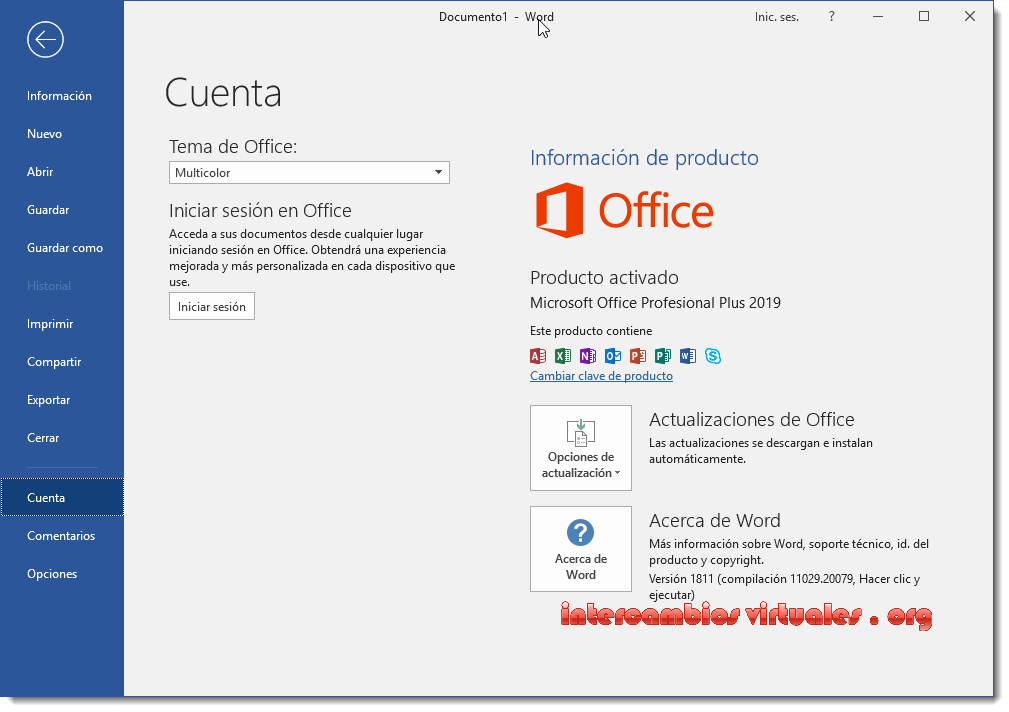Click the Publisher app icon
Viewport: 1009px width, 712px height.
click(x=663, y=356)
